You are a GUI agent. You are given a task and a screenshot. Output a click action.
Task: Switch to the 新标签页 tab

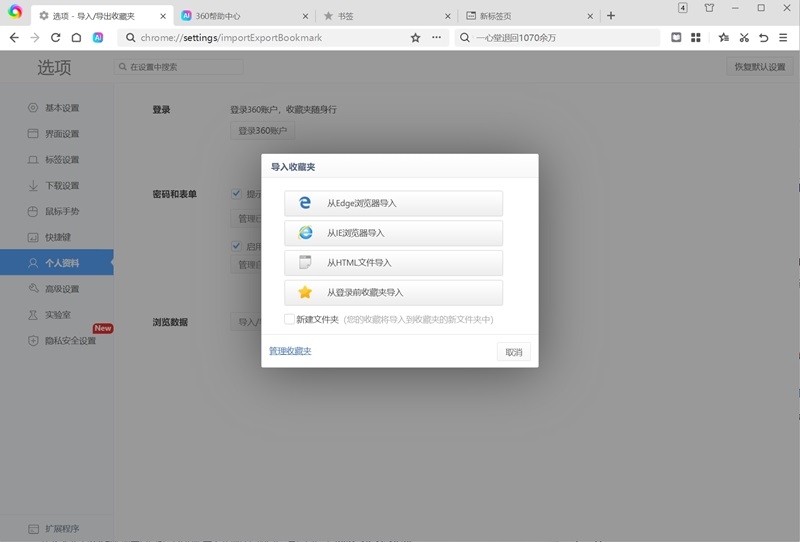(x=531, y=16)
